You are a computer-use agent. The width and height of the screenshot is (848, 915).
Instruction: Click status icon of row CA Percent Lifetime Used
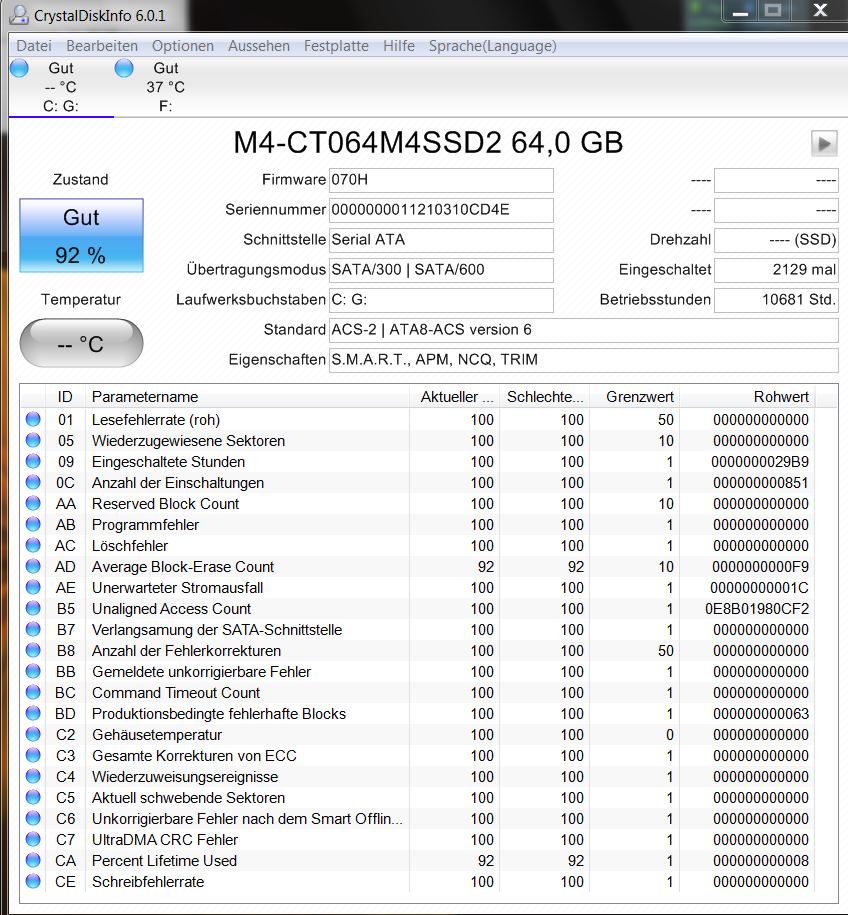[33, 860]
